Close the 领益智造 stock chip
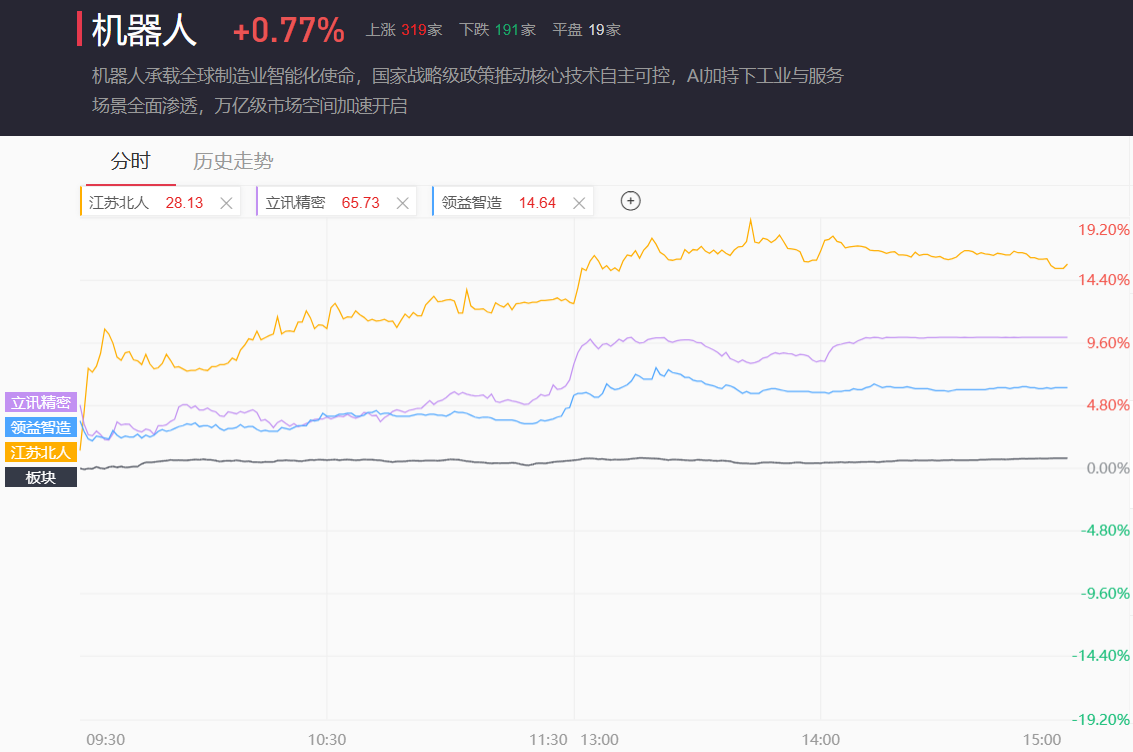 (x=579, y=203)
